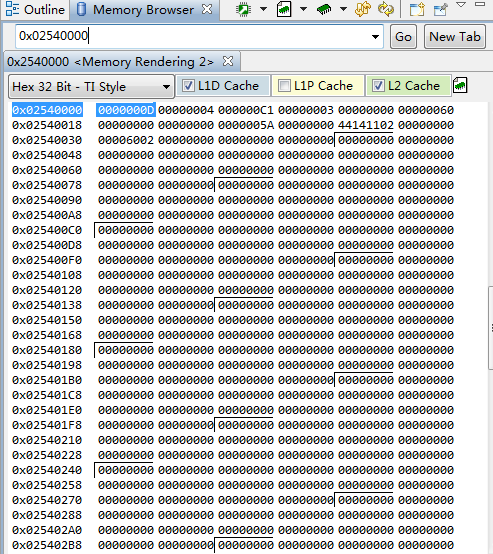Select the address 0x025400F0 row label
This screenshot has width=493, height=554.
(47, 260)
